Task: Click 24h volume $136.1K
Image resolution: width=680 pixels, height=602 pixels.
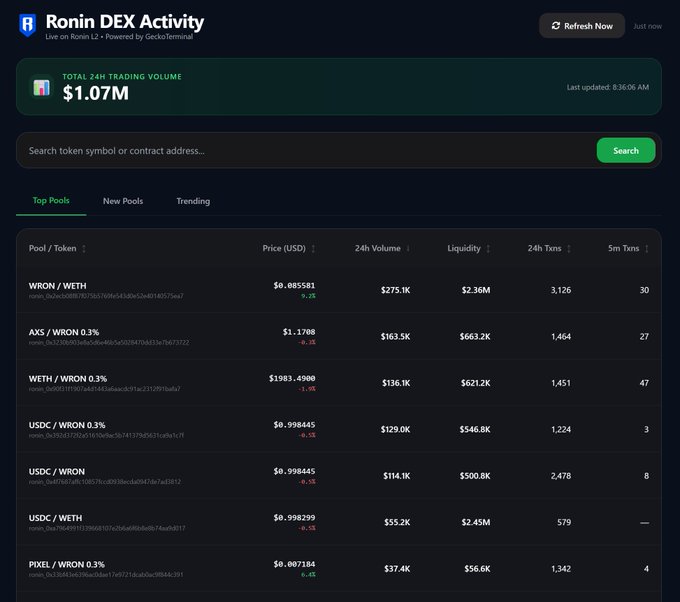Action: (396, 383)
